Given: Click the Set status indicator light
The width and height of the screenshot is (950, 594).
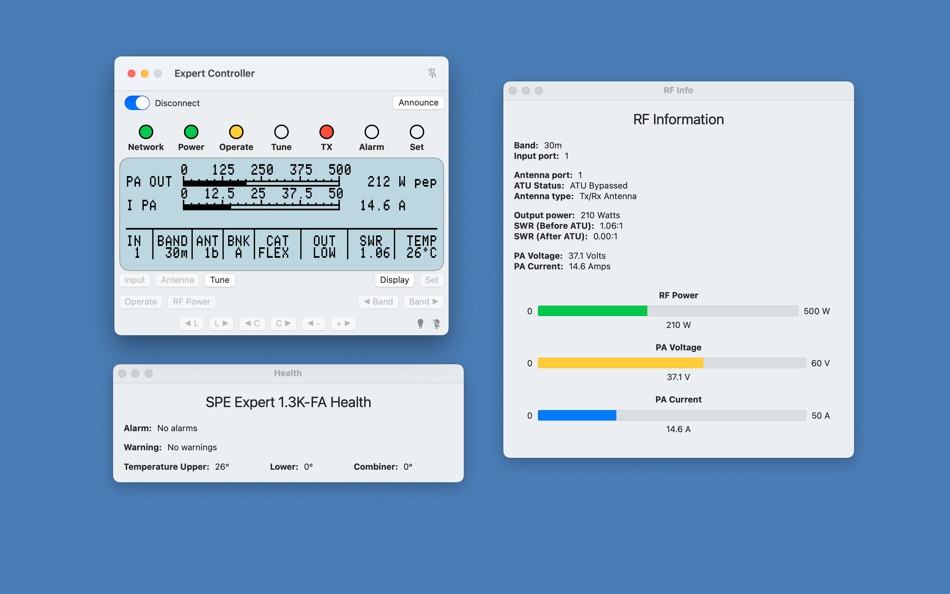Looking at the screenshot, I should click(416, 130).
